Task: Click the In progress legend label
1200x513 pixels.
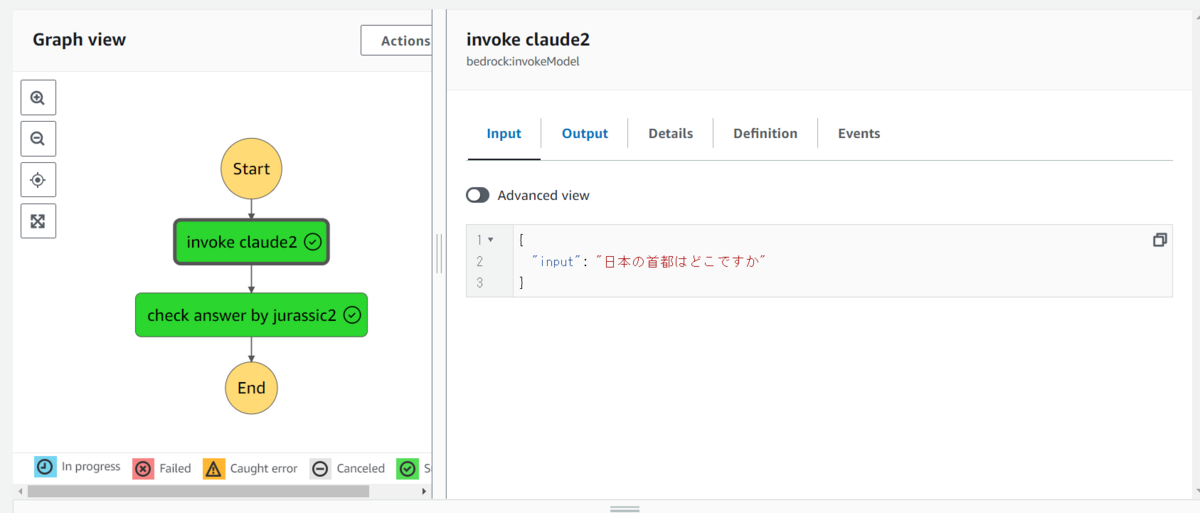Action: [91, 467]
